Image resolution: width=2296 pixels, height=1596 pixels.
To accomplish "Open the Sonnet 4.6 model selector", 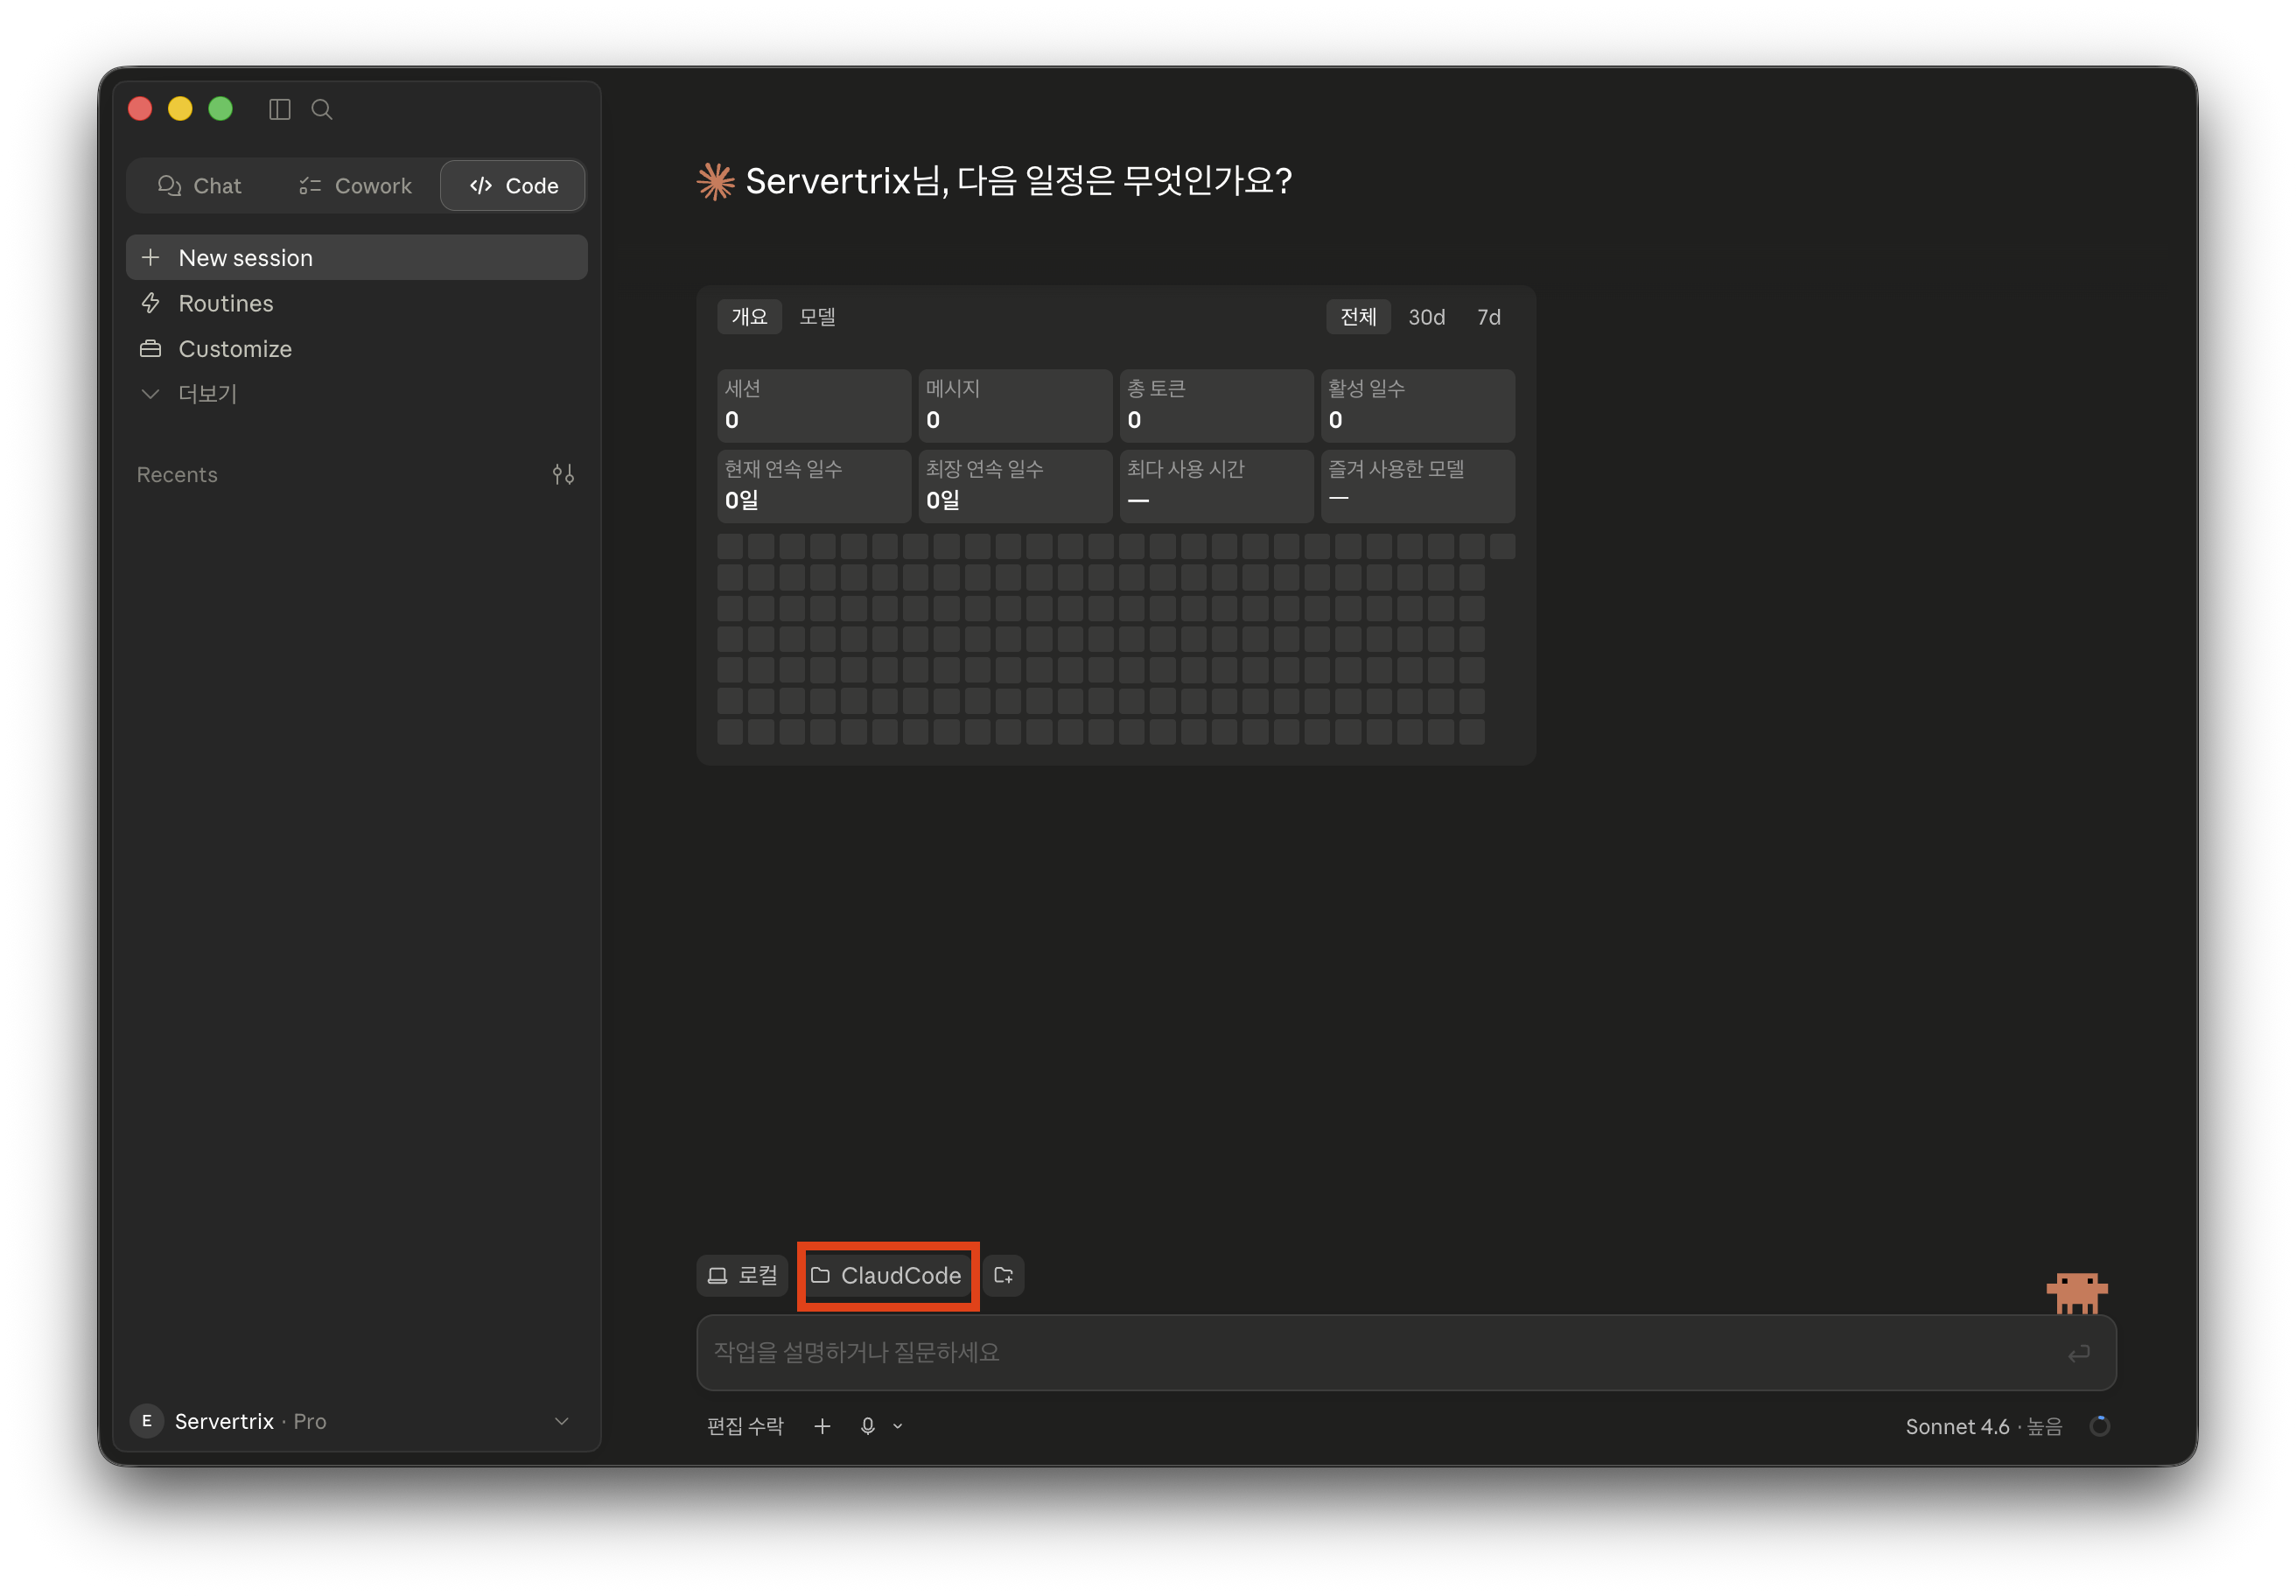I will click(x=1983, y=1426).
